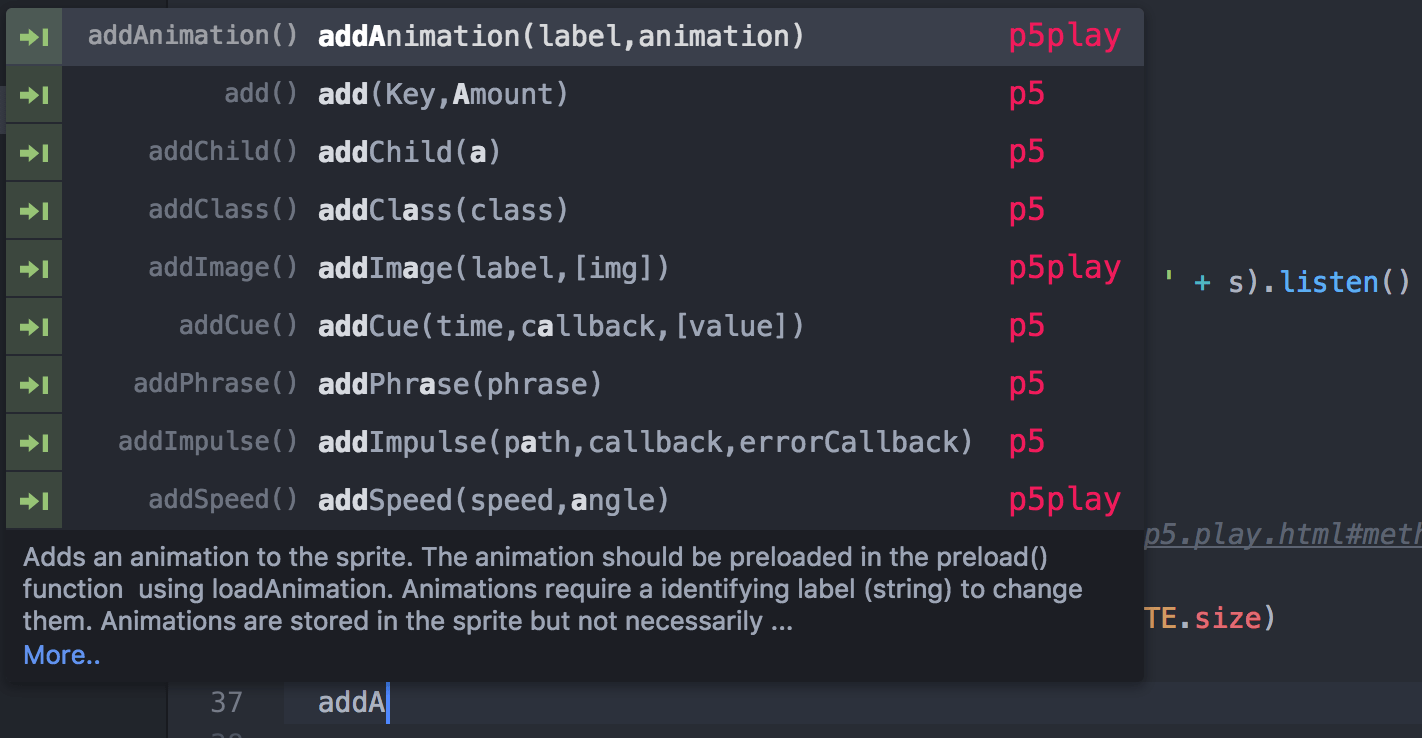Viewport: 1422px width, 738px height.
Task: Click the snippet icon beside addAnimation()
Action: coord(34,37)
